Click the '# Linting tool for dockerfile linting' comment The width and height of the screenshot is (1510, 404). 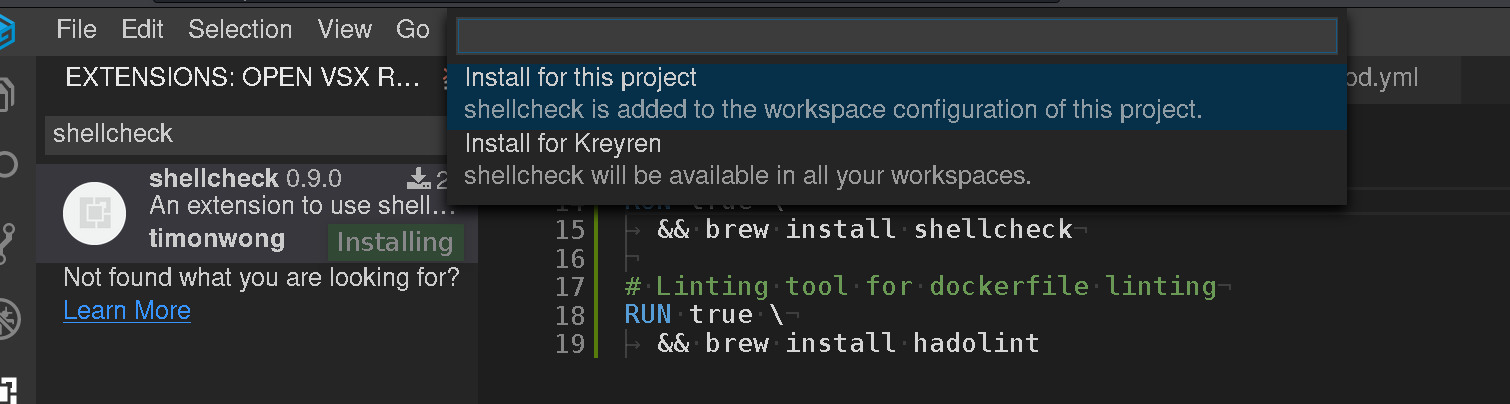click(920, 287)
